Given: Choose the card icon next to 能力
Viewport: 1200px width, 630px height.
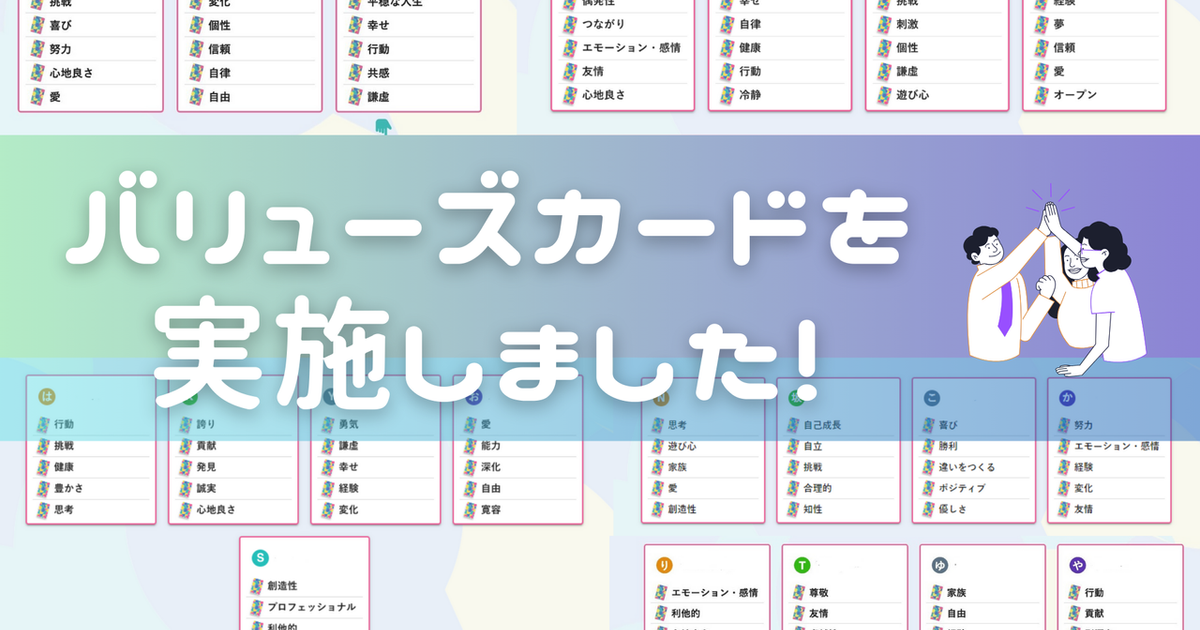Looking at the screenshot, I should 471,446.
